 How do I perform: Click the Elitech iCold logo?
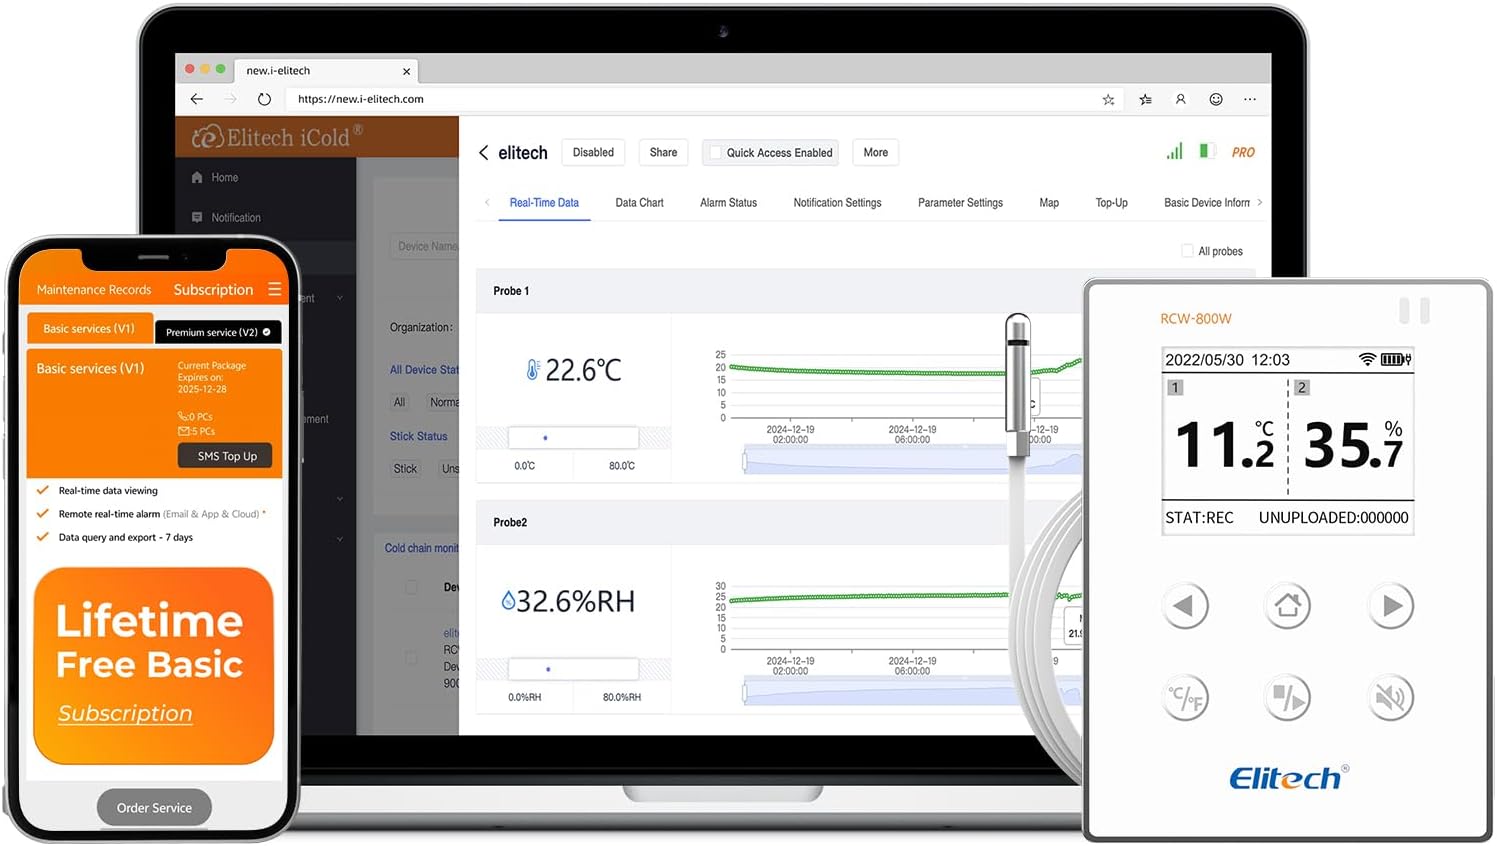(x=277, y=137)
